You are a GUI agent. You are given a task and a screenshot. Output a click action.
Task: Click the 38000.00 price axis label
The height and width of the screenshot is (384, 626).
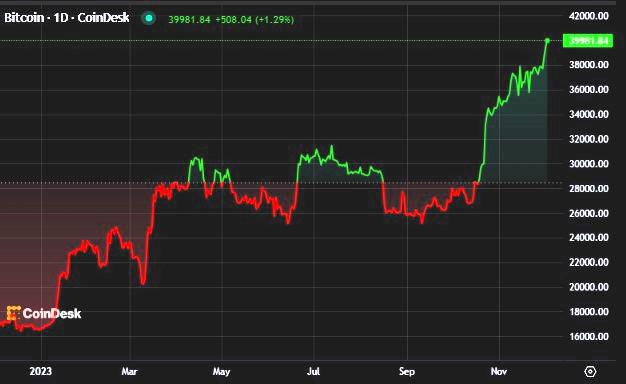[x=589, y=65]
